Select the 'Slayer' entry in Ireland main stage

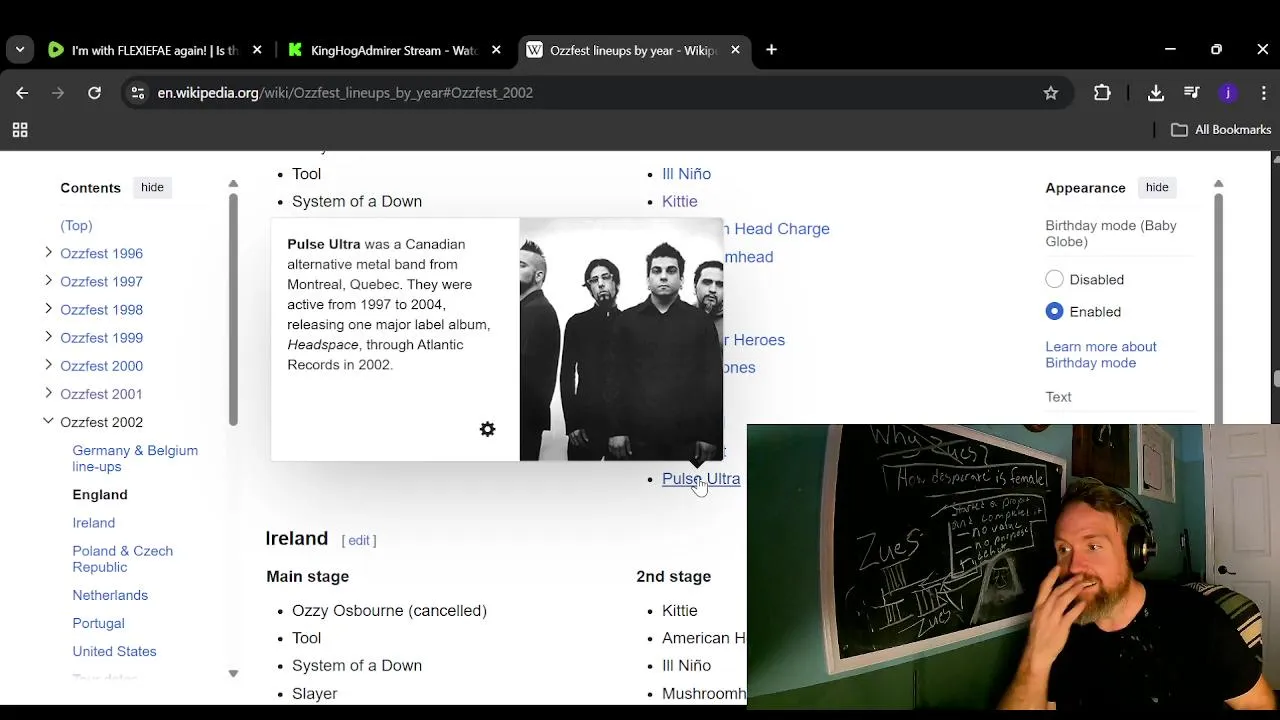click(x=314, y=693)
